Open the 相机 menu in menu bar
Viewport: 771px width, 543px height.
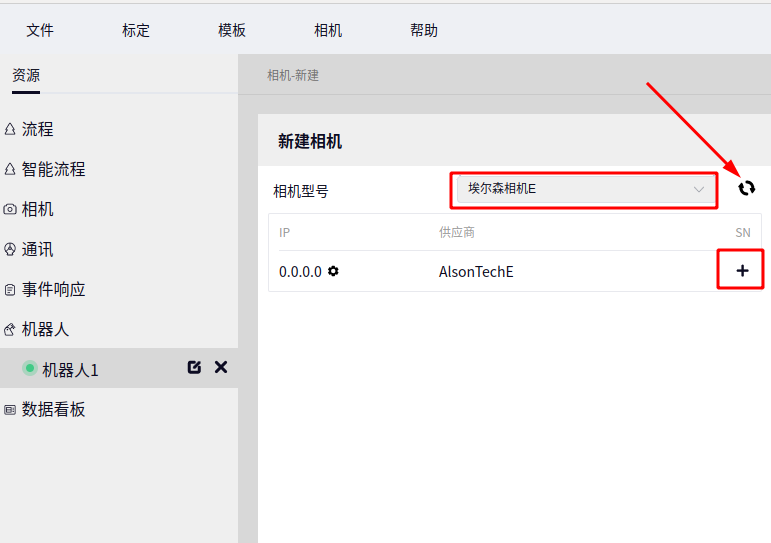328,30
